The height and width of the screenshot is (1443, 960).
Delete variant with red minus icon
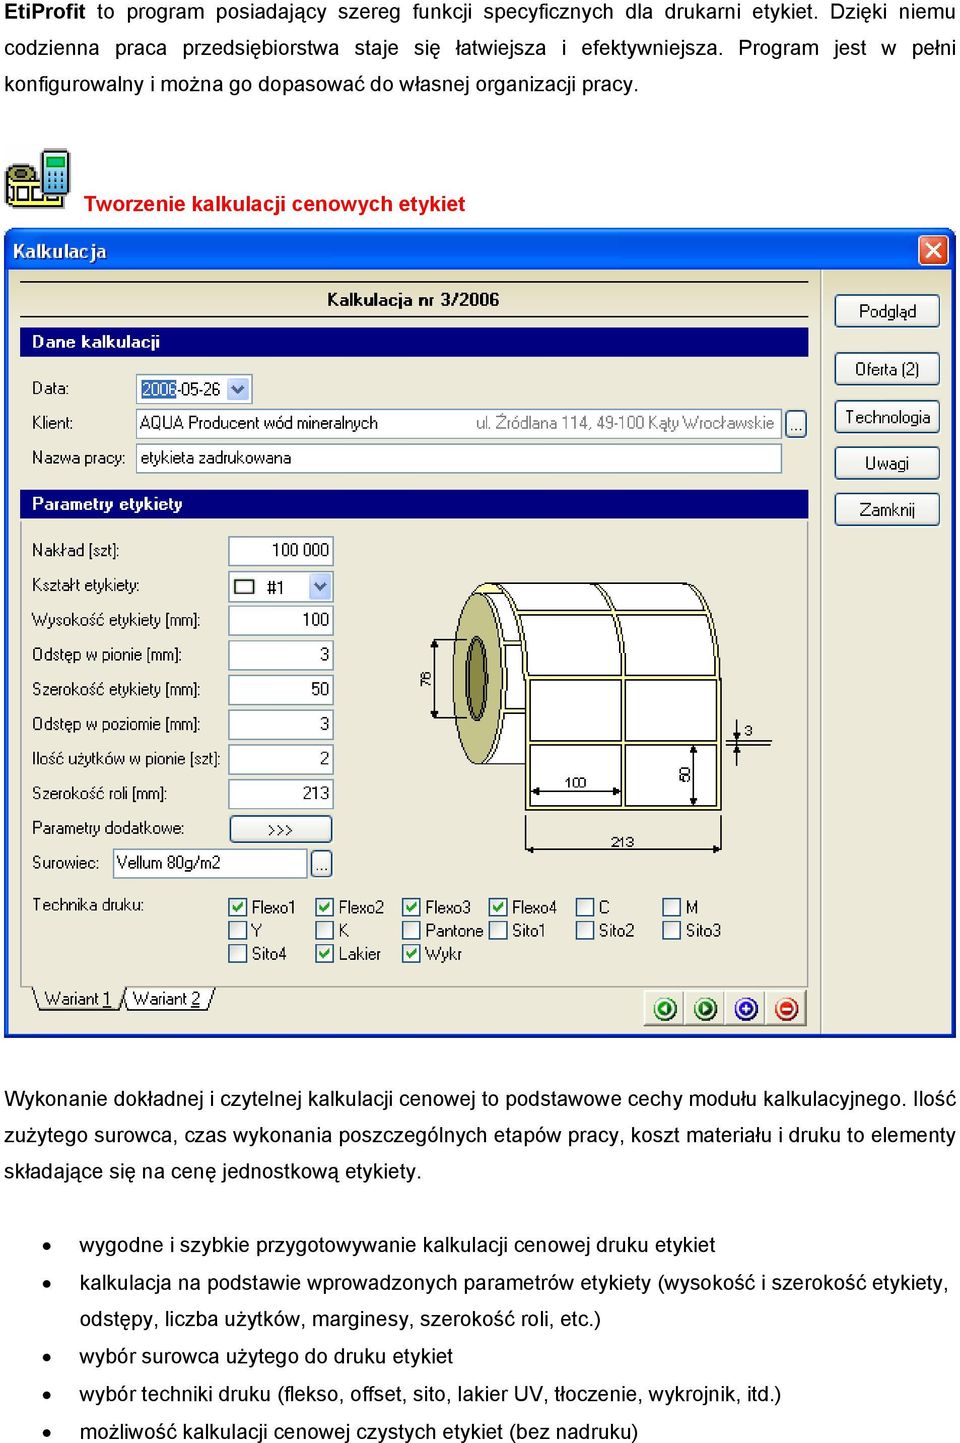(x=787, y=1009)
